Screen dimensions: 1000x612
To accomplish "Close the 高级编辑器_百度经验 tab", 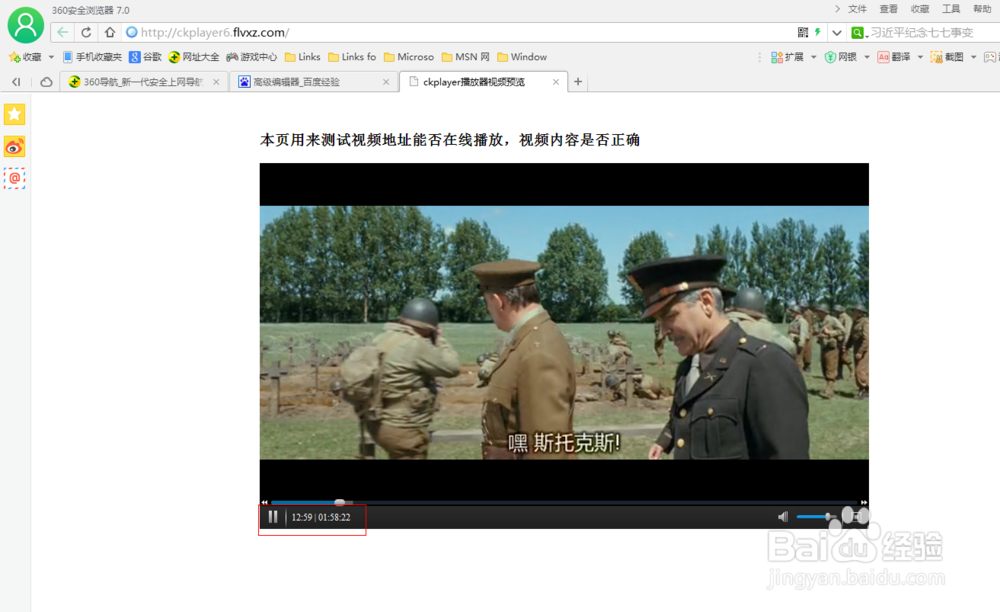I will (386, 82).
